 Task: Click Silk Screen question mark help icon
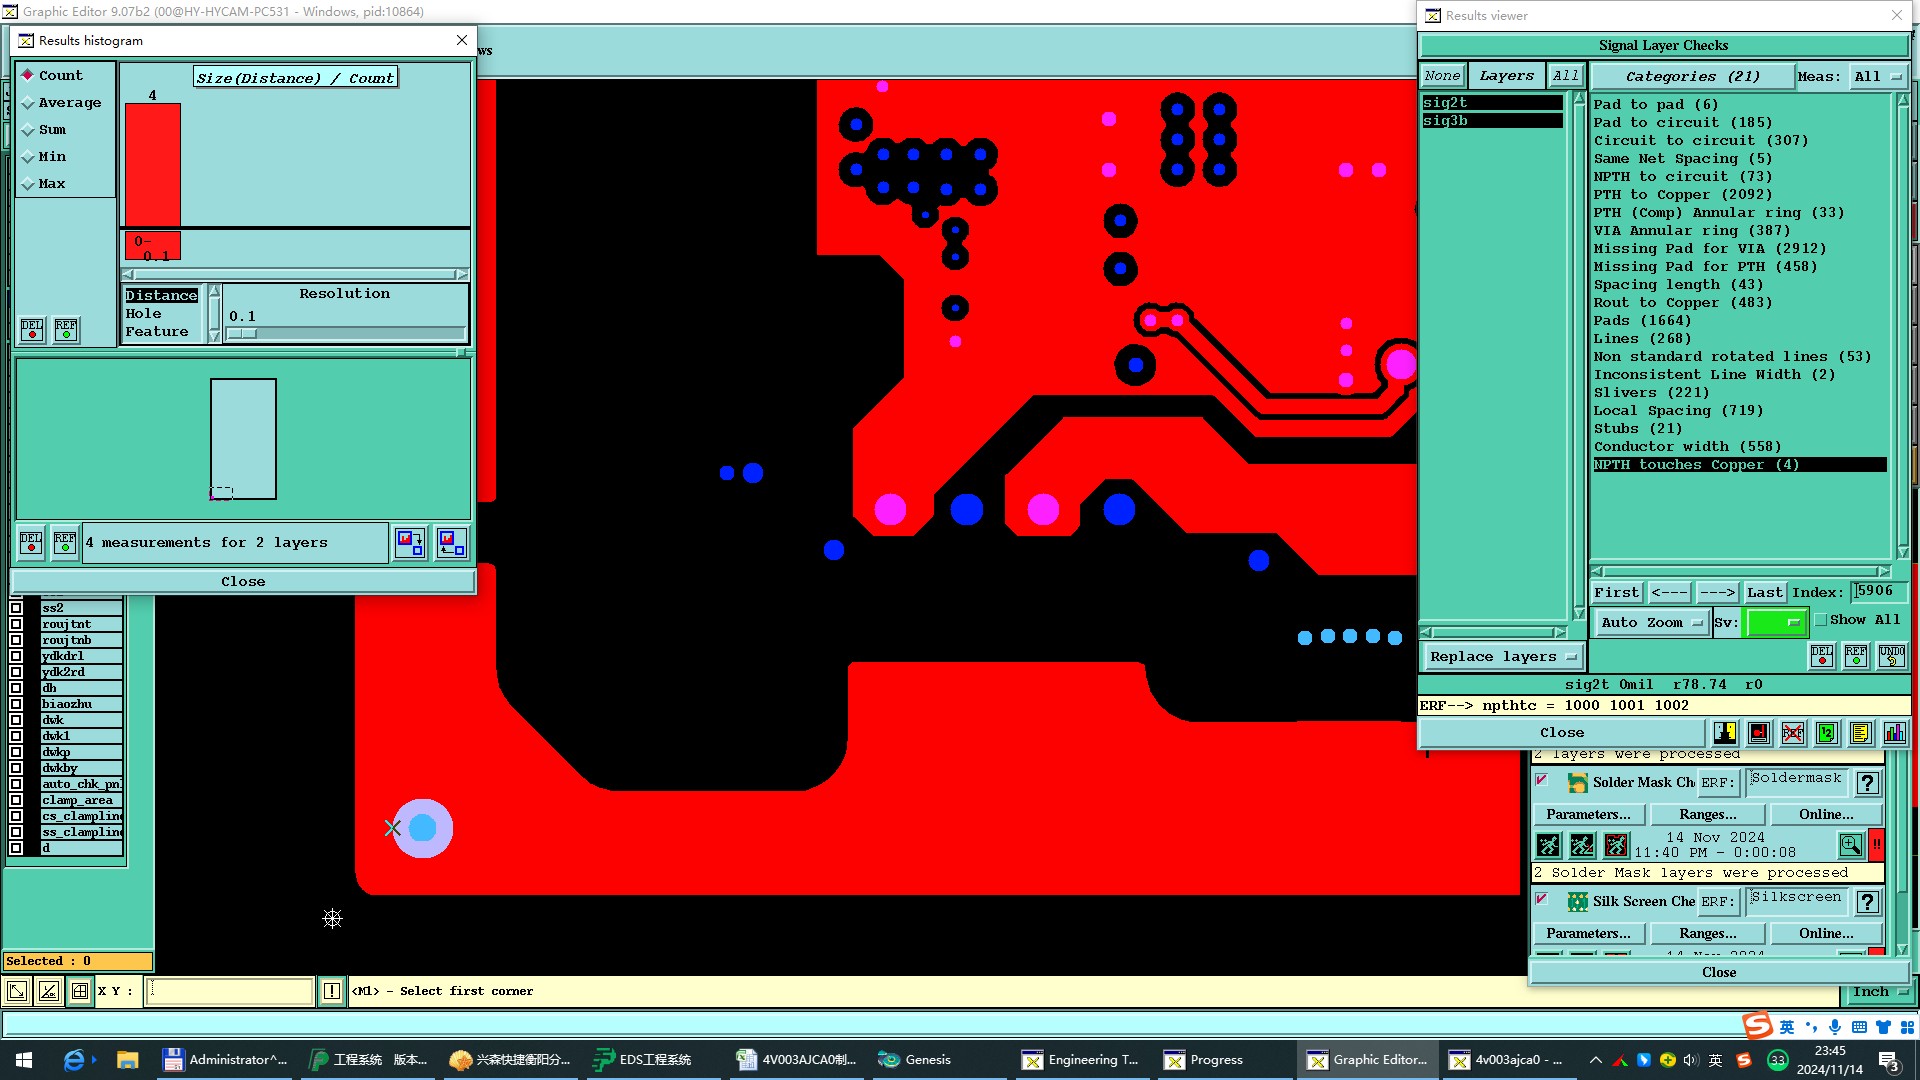tap(1866, 902)
